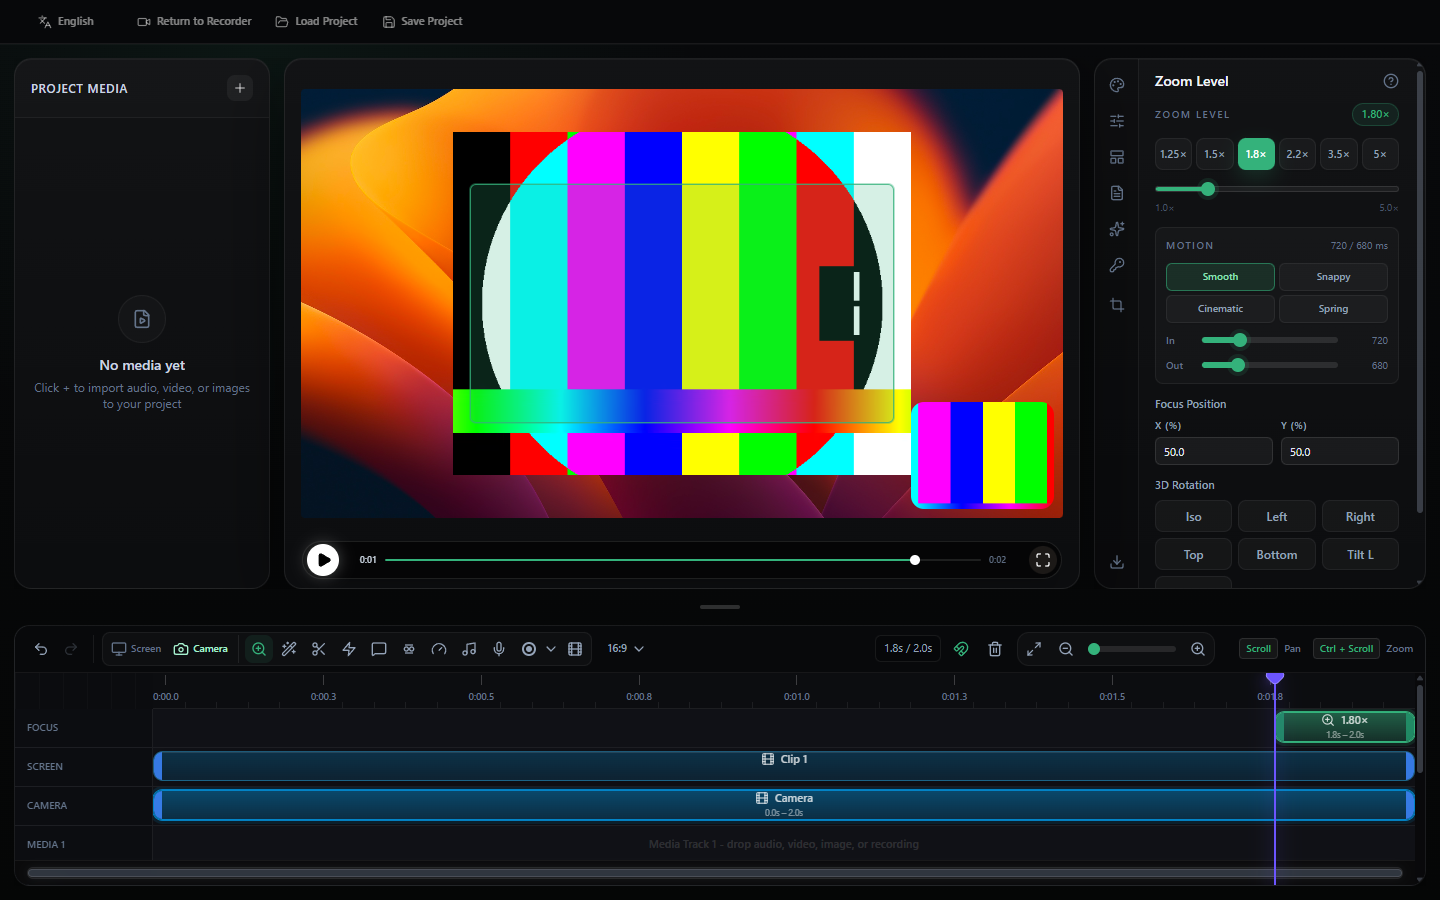Image resolution: width=1440 pixels, height=900 pixels.
Task: Apply Left 3D rotation
Action: point(1277,517)
